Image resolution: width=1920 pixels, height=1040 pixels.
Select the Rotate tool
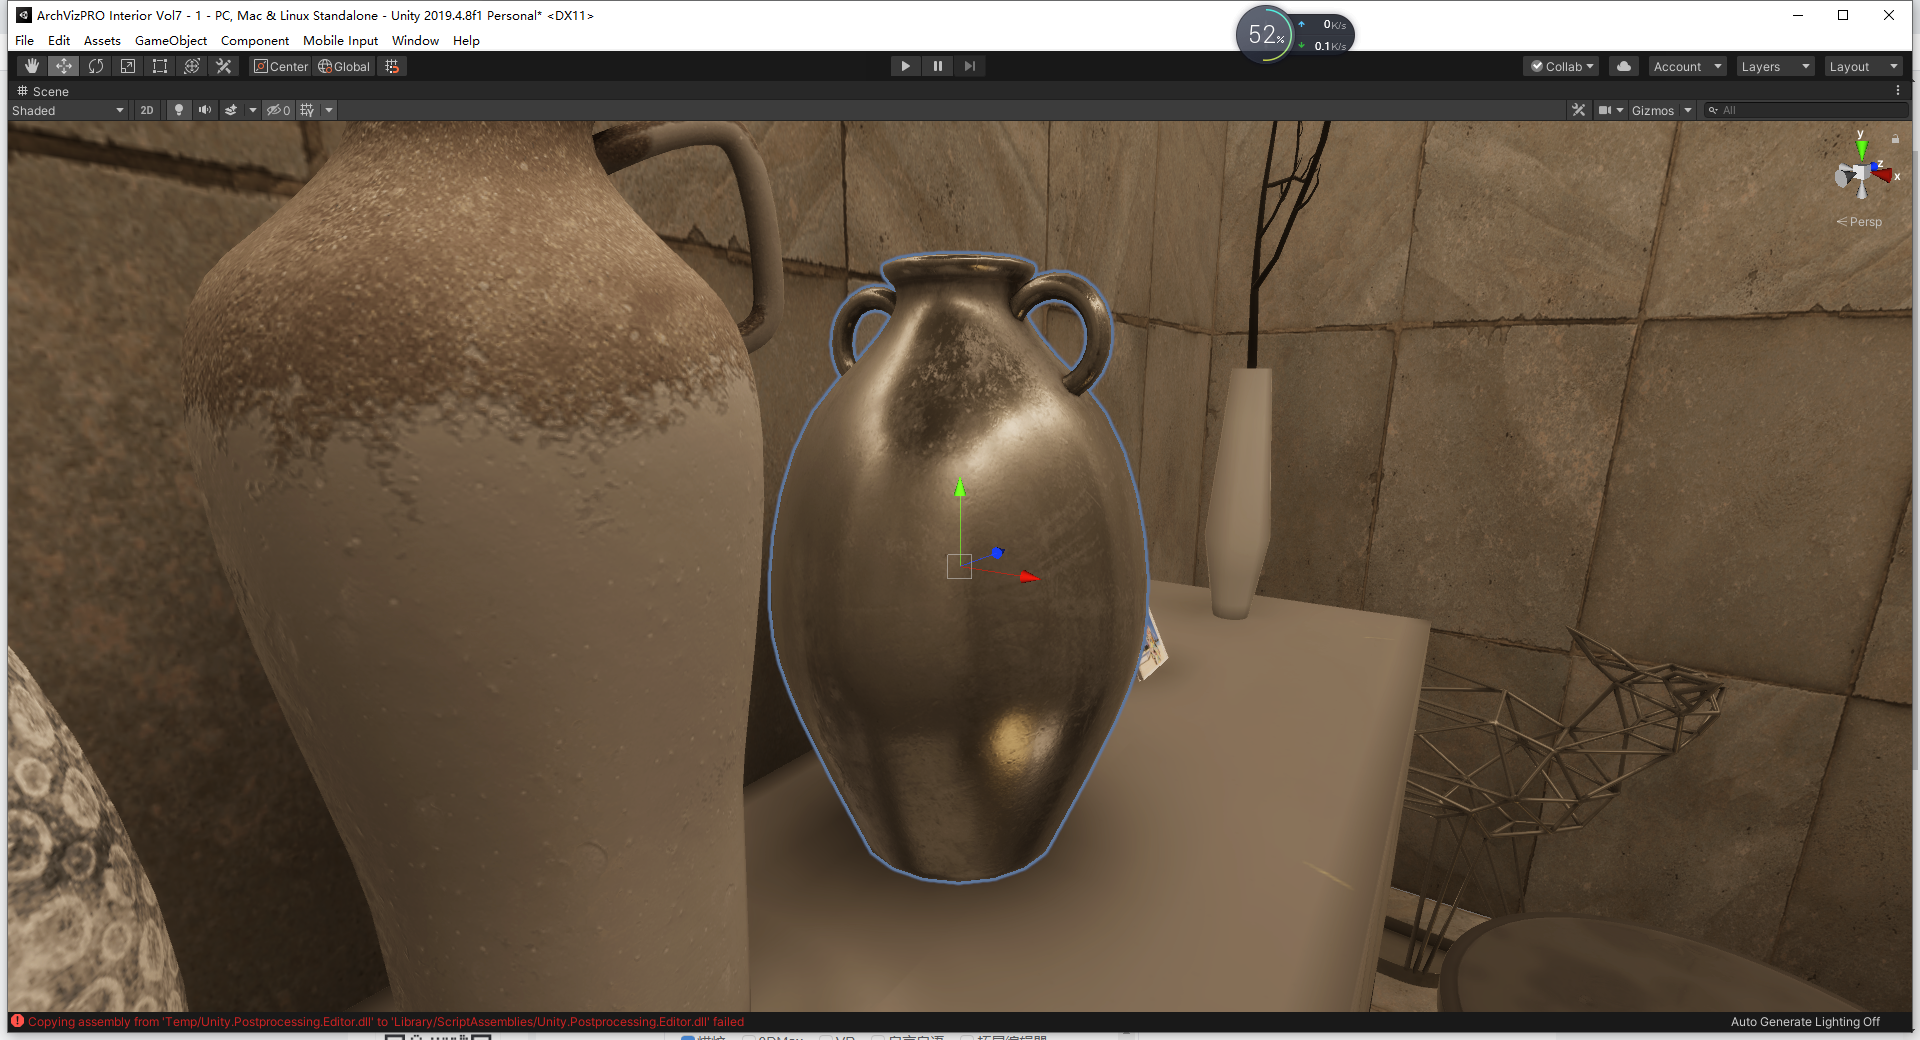[x=96, y=66]
